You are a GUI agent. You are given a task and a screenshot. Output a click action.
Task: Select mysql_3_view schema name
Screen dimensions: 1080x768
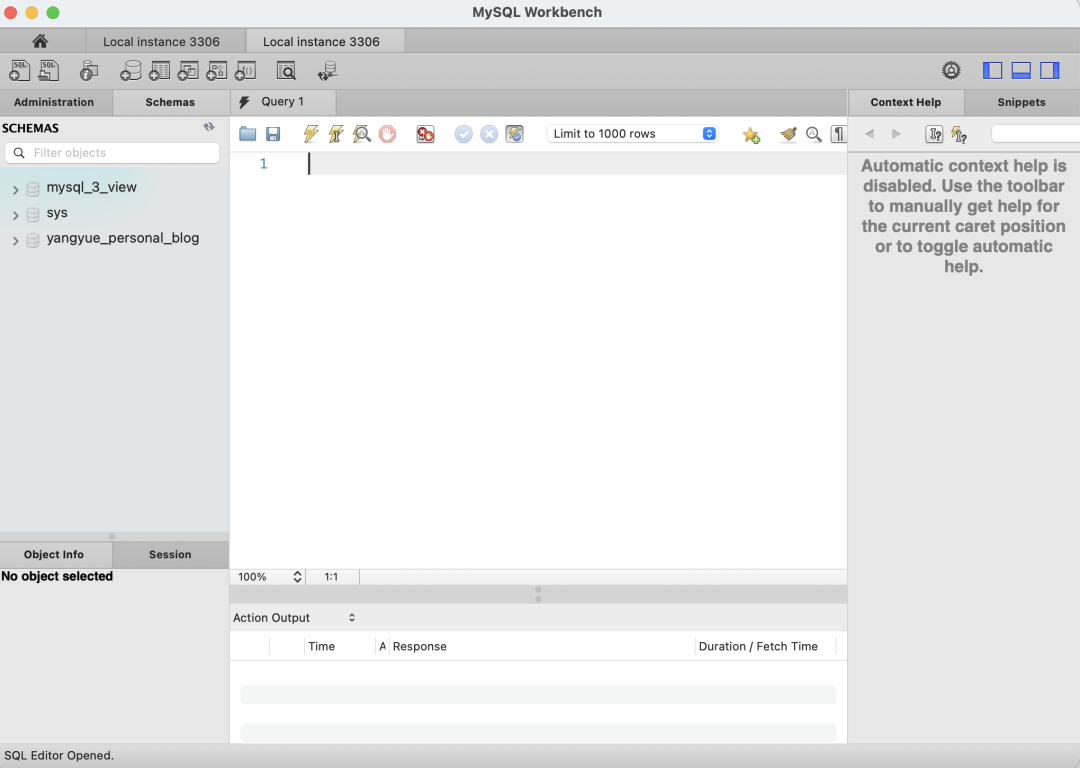tap(92, 187)
